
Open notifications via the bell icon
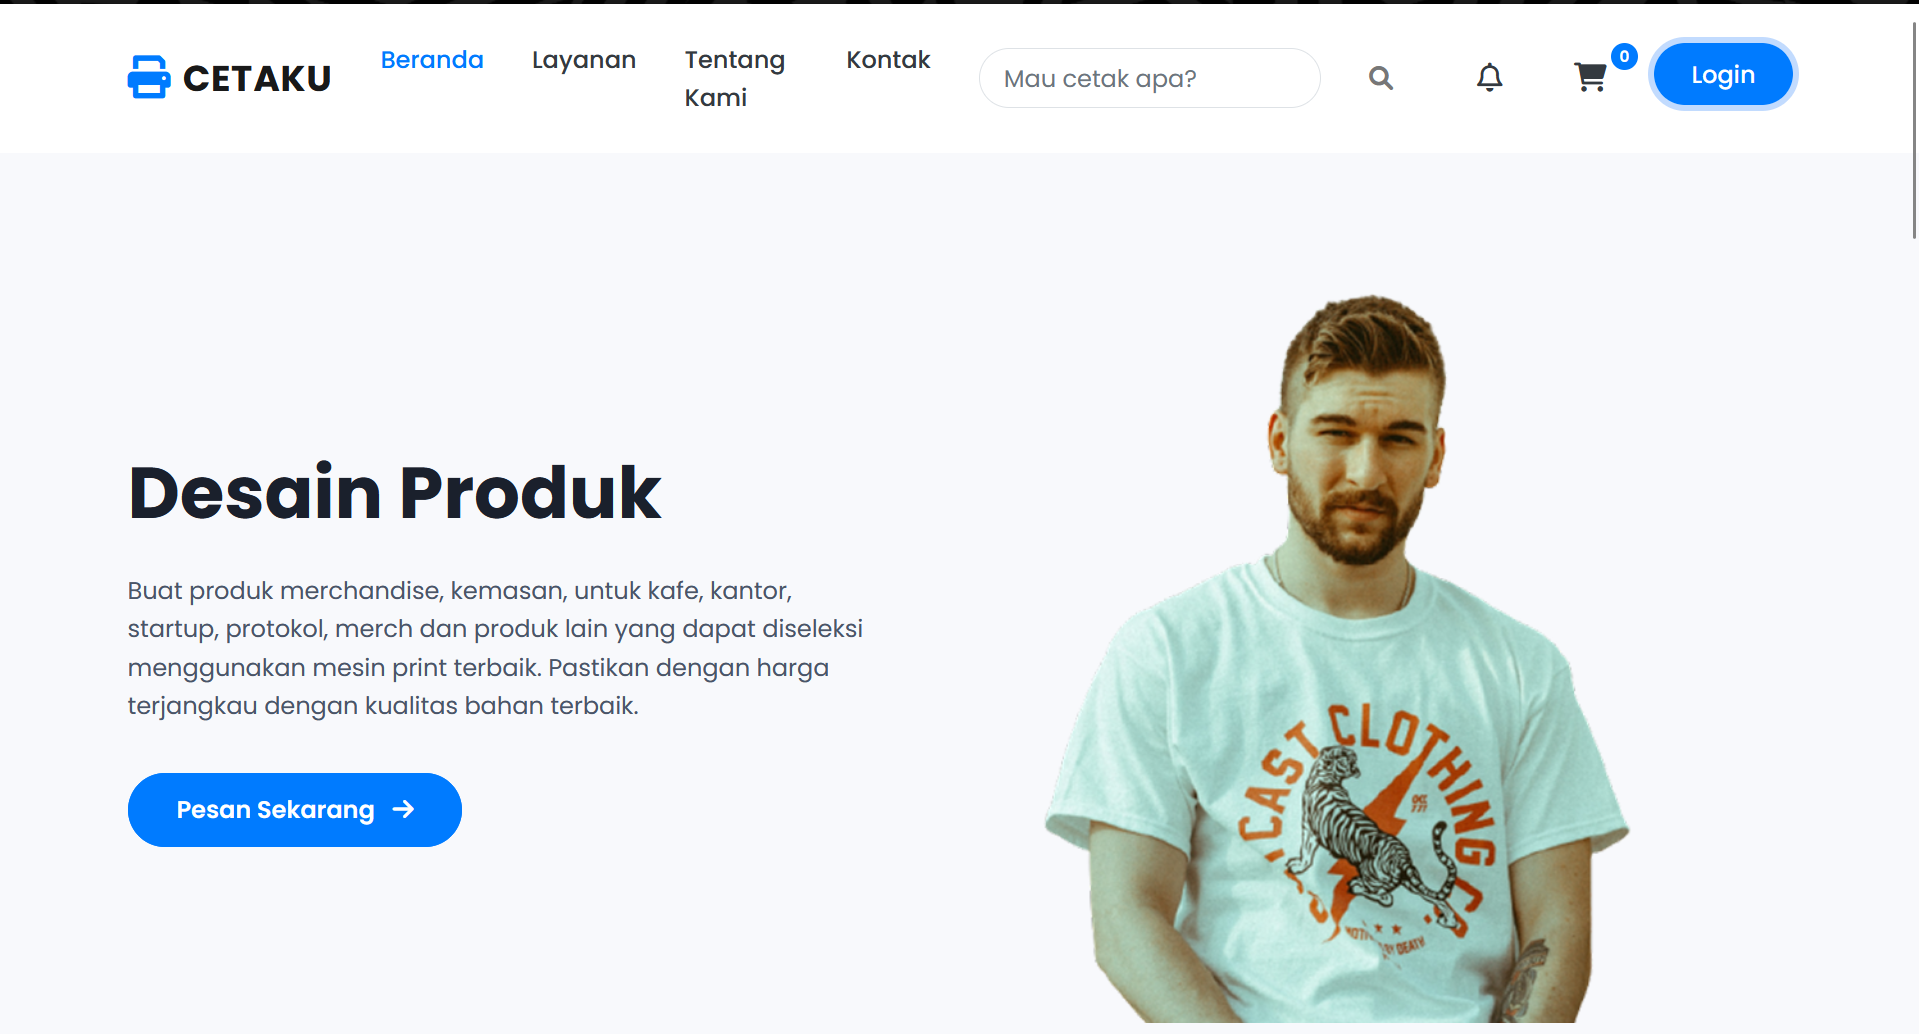click(1490, 77)
